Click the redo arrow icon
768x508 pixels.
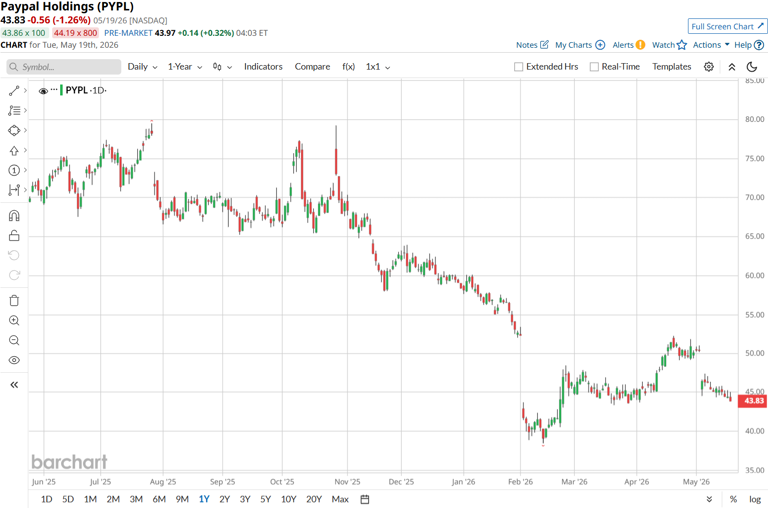tap(14, 275)
